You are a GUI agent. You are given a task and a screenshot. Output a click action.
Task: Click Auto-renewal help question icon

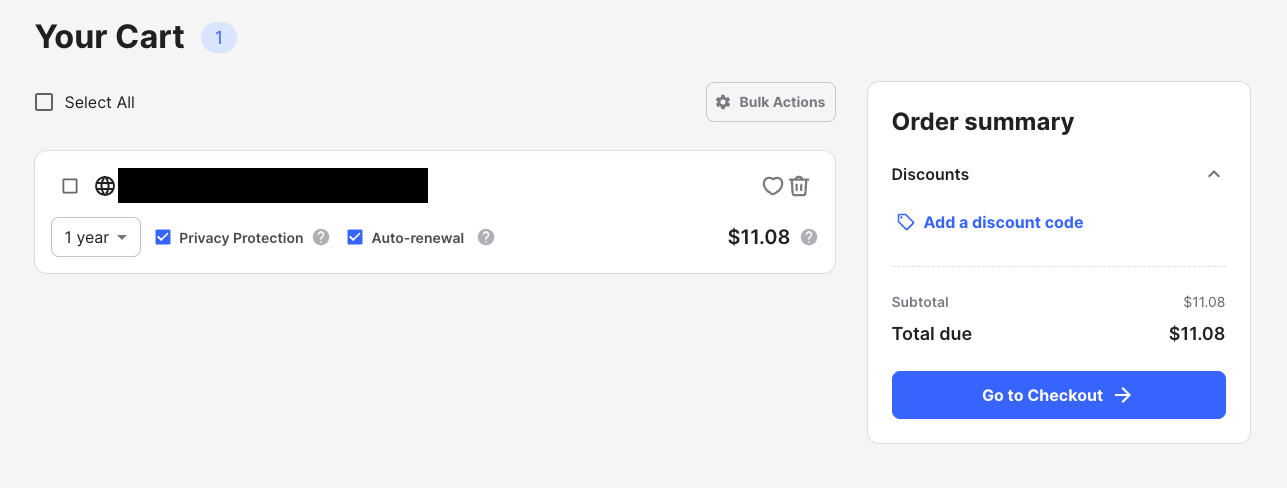[x=486, y=238]
